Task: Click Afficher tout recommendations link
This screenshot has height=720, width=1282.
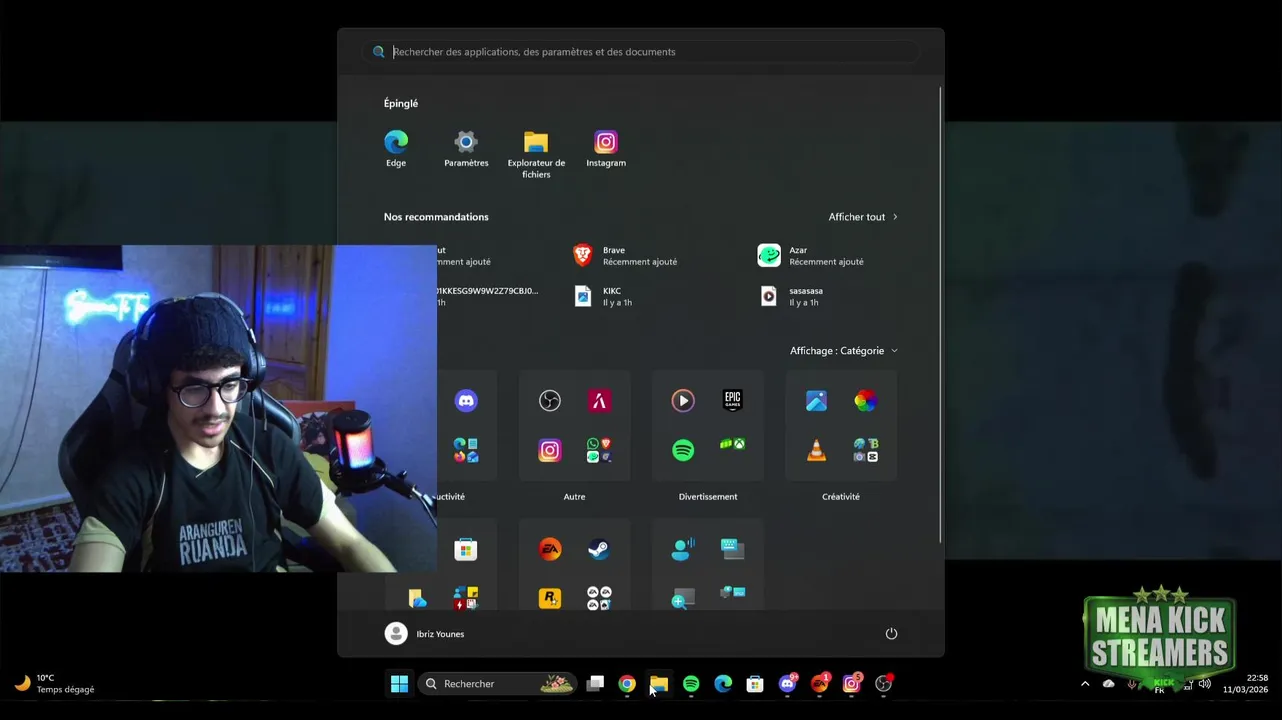Action: 863,217
